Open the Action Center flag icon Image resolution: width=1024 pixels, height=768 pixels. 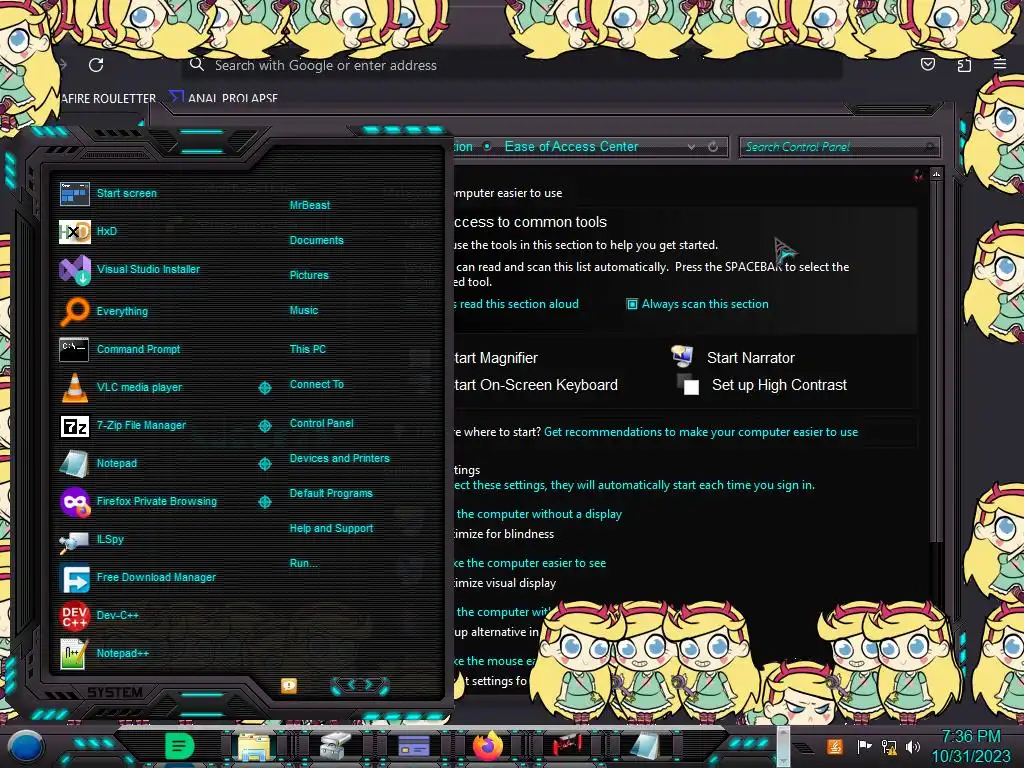point(864,746)
